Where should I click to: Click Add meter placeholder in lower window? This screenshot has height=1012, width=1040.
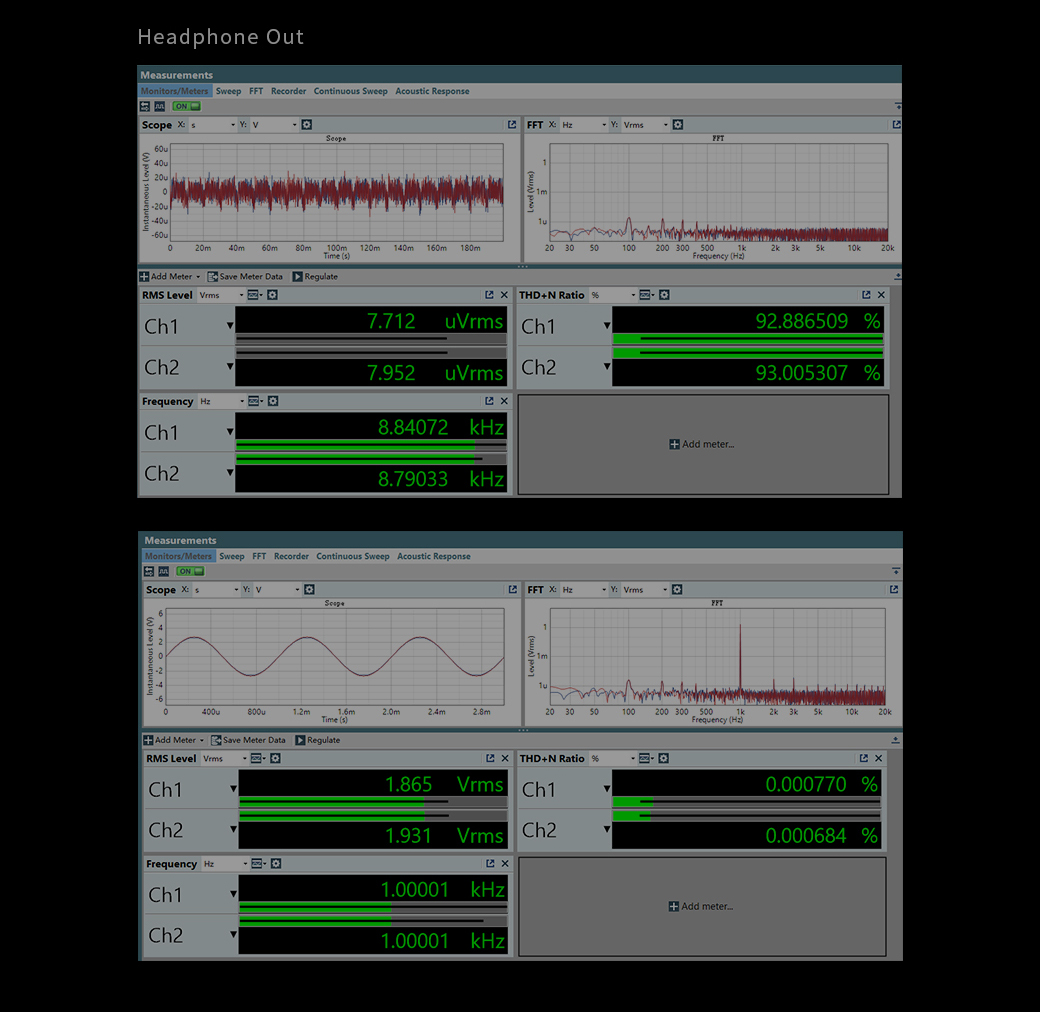(x=701, y=907)
